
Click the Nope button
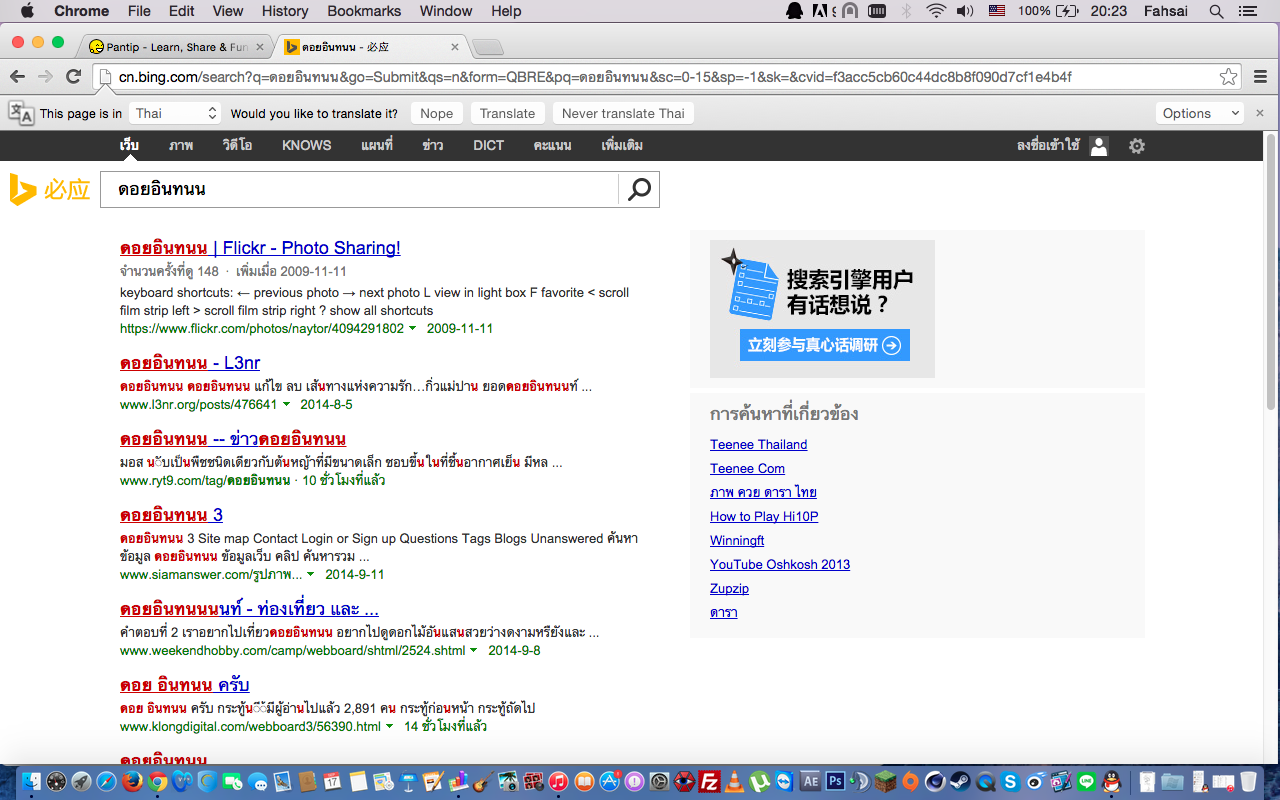436,113
